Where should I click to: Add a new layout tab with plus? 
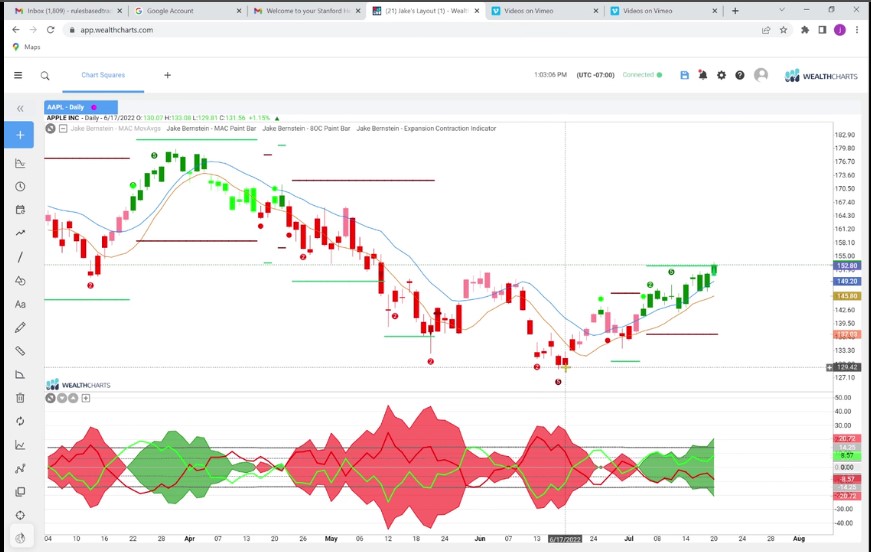[x=167, y=75]
